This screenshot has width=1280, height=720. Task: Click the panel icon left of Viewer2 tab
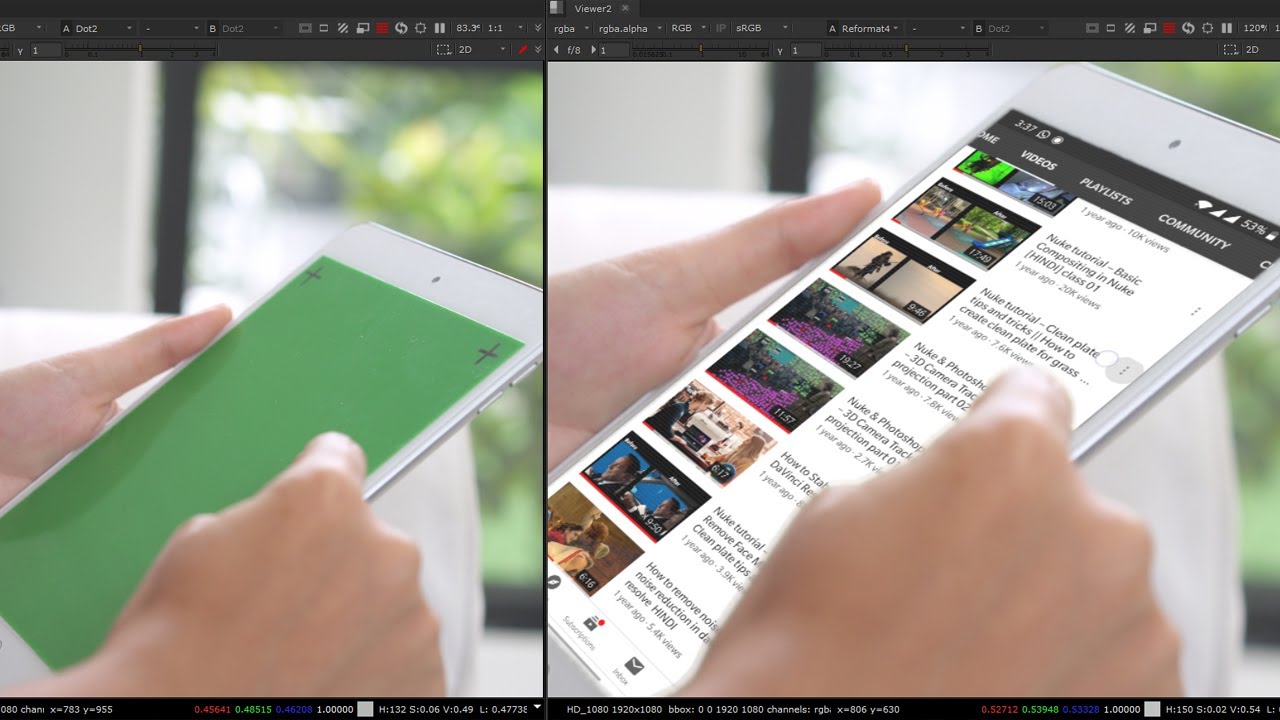point(556,8)
